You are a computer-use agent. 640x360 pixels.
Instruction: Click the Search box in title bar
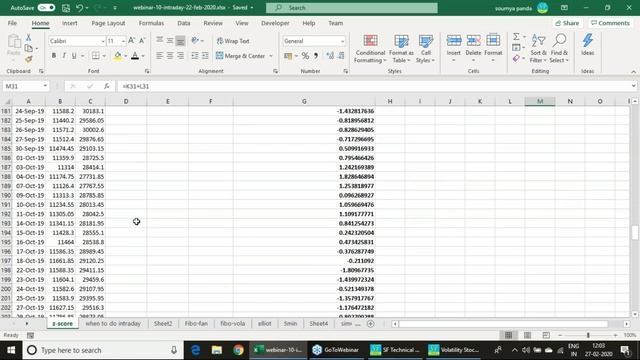click(351, 8)
